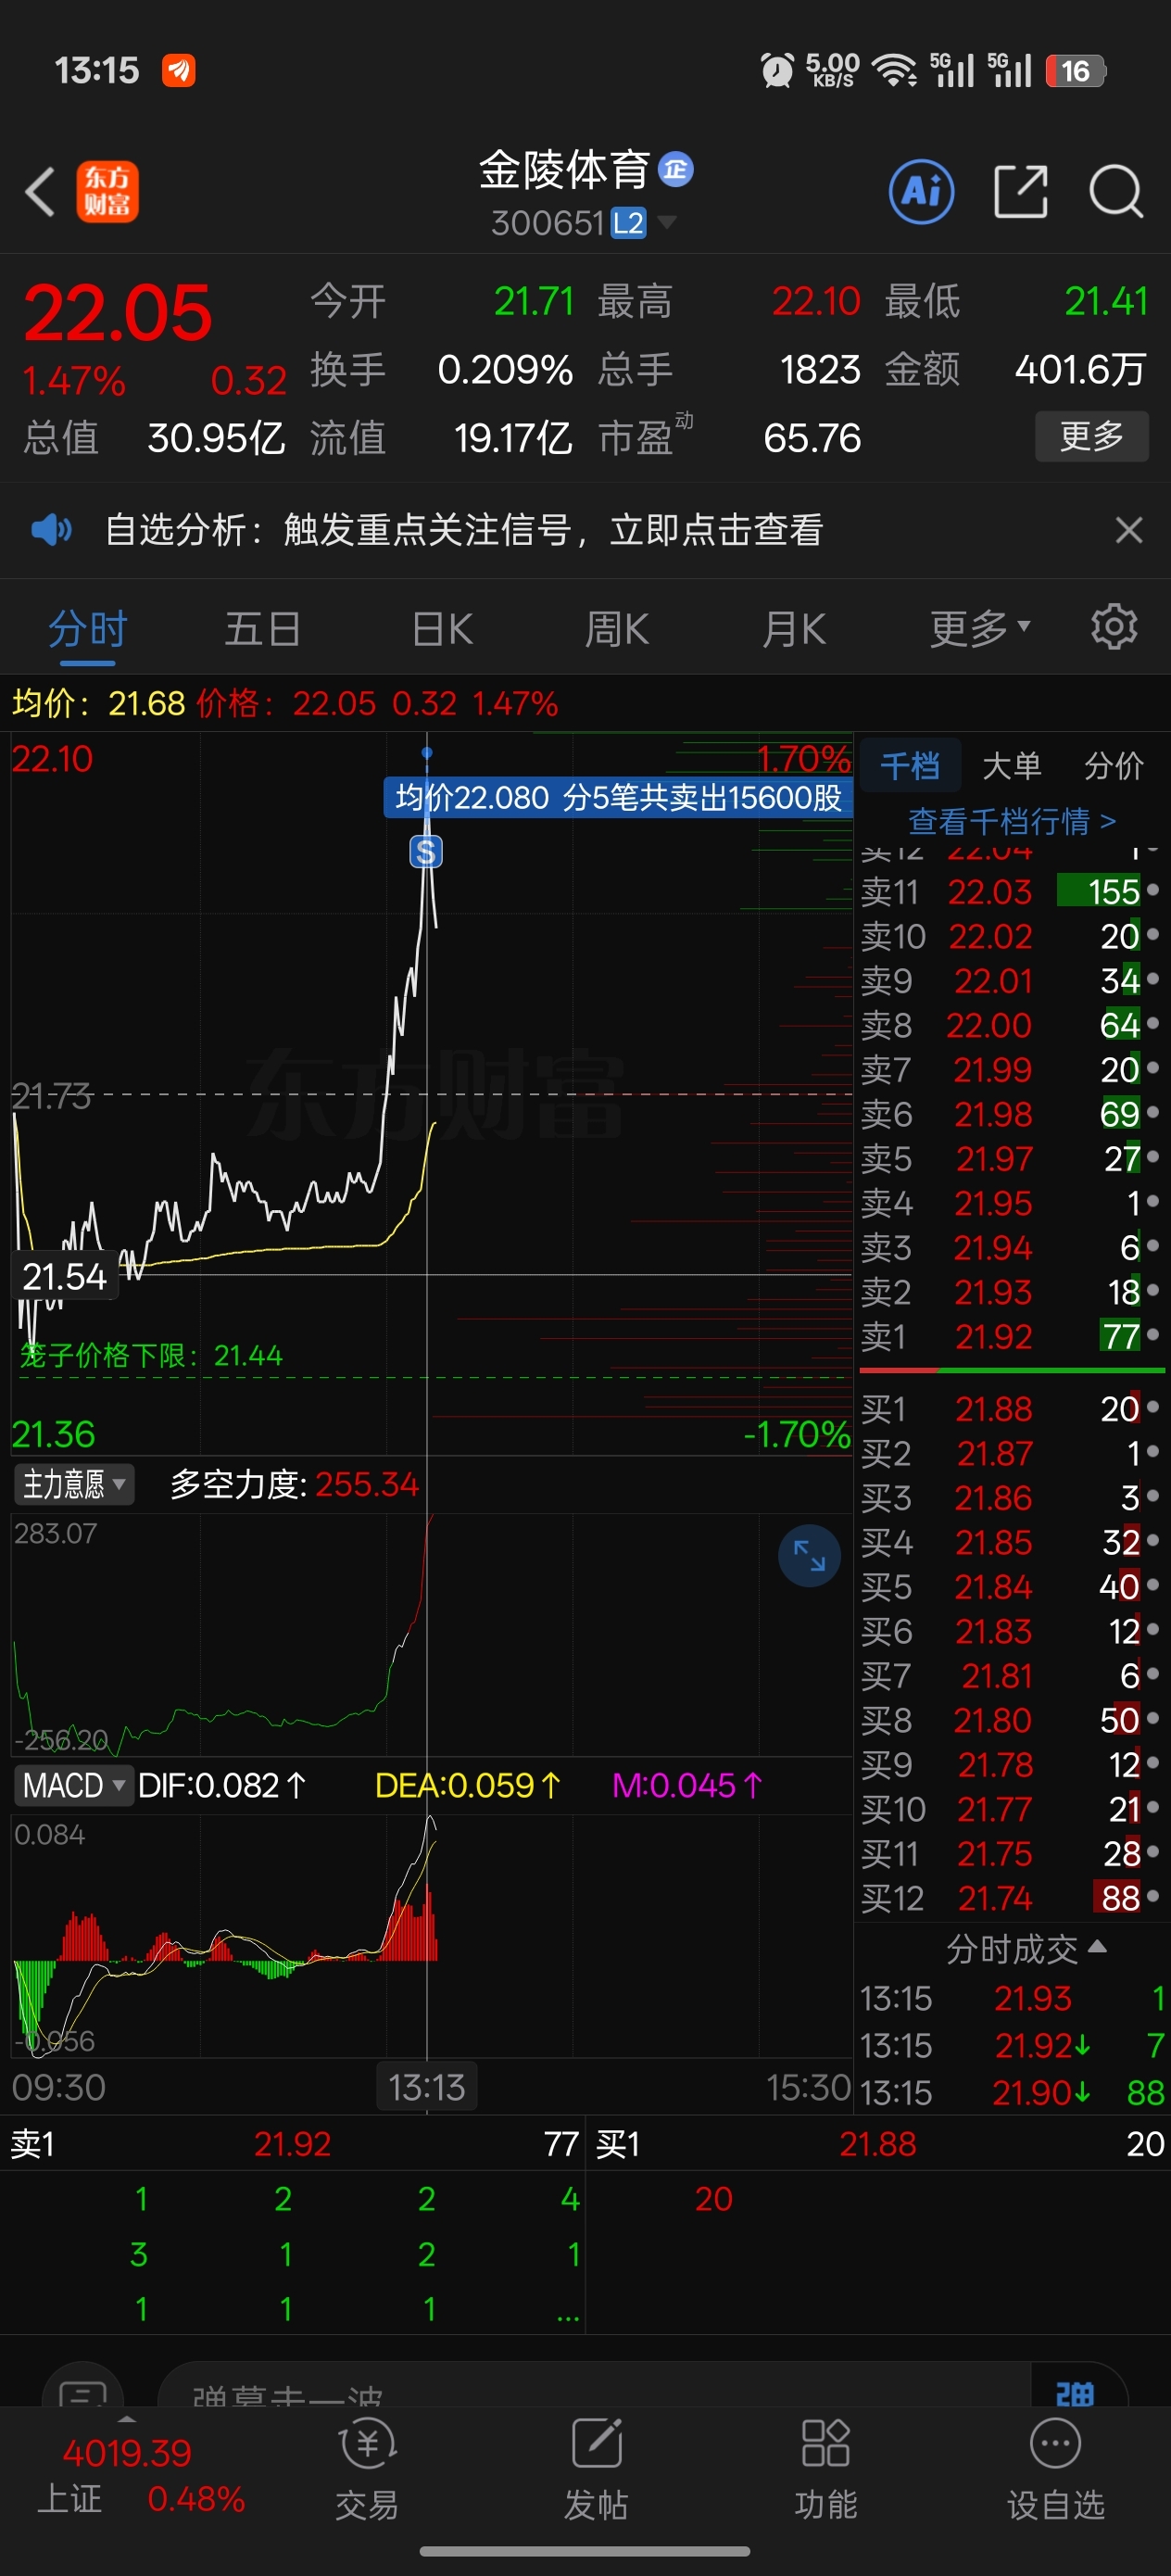Select the 分价 tab
Image resolution: width=1171 pixels, height=2576 pixels.
pyautogui.click(x=1114, y=766)
